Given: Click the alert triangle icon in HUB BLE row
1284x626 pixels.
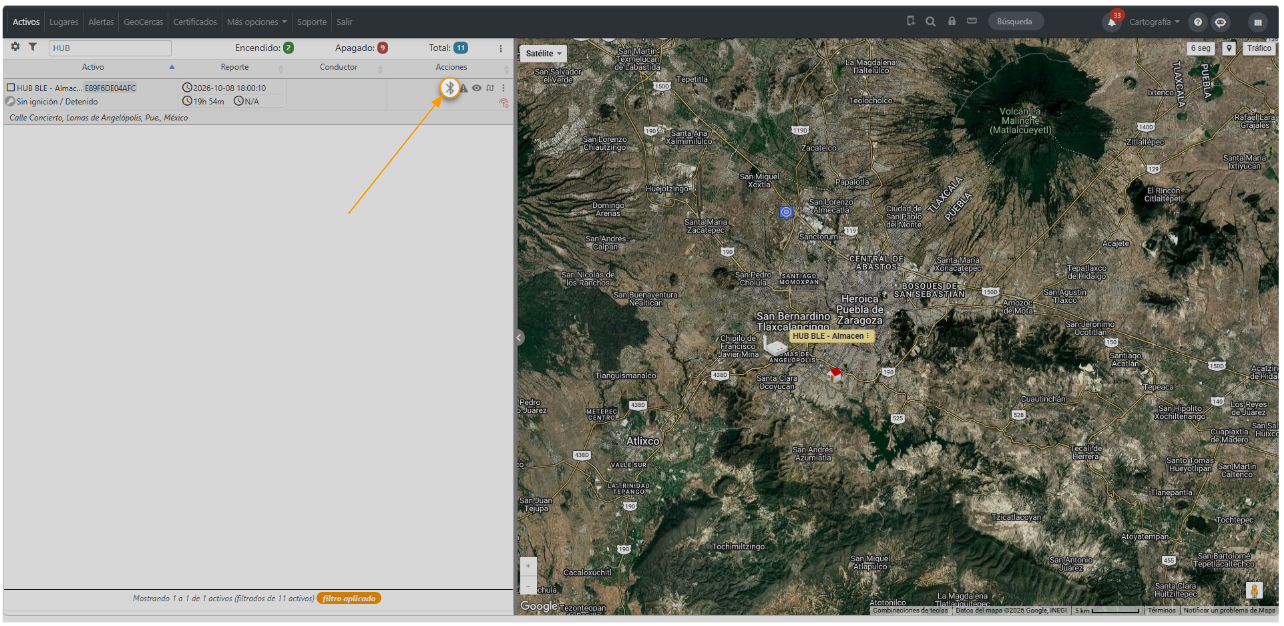Looking at the screenshot, I should [x=463, y=88].
